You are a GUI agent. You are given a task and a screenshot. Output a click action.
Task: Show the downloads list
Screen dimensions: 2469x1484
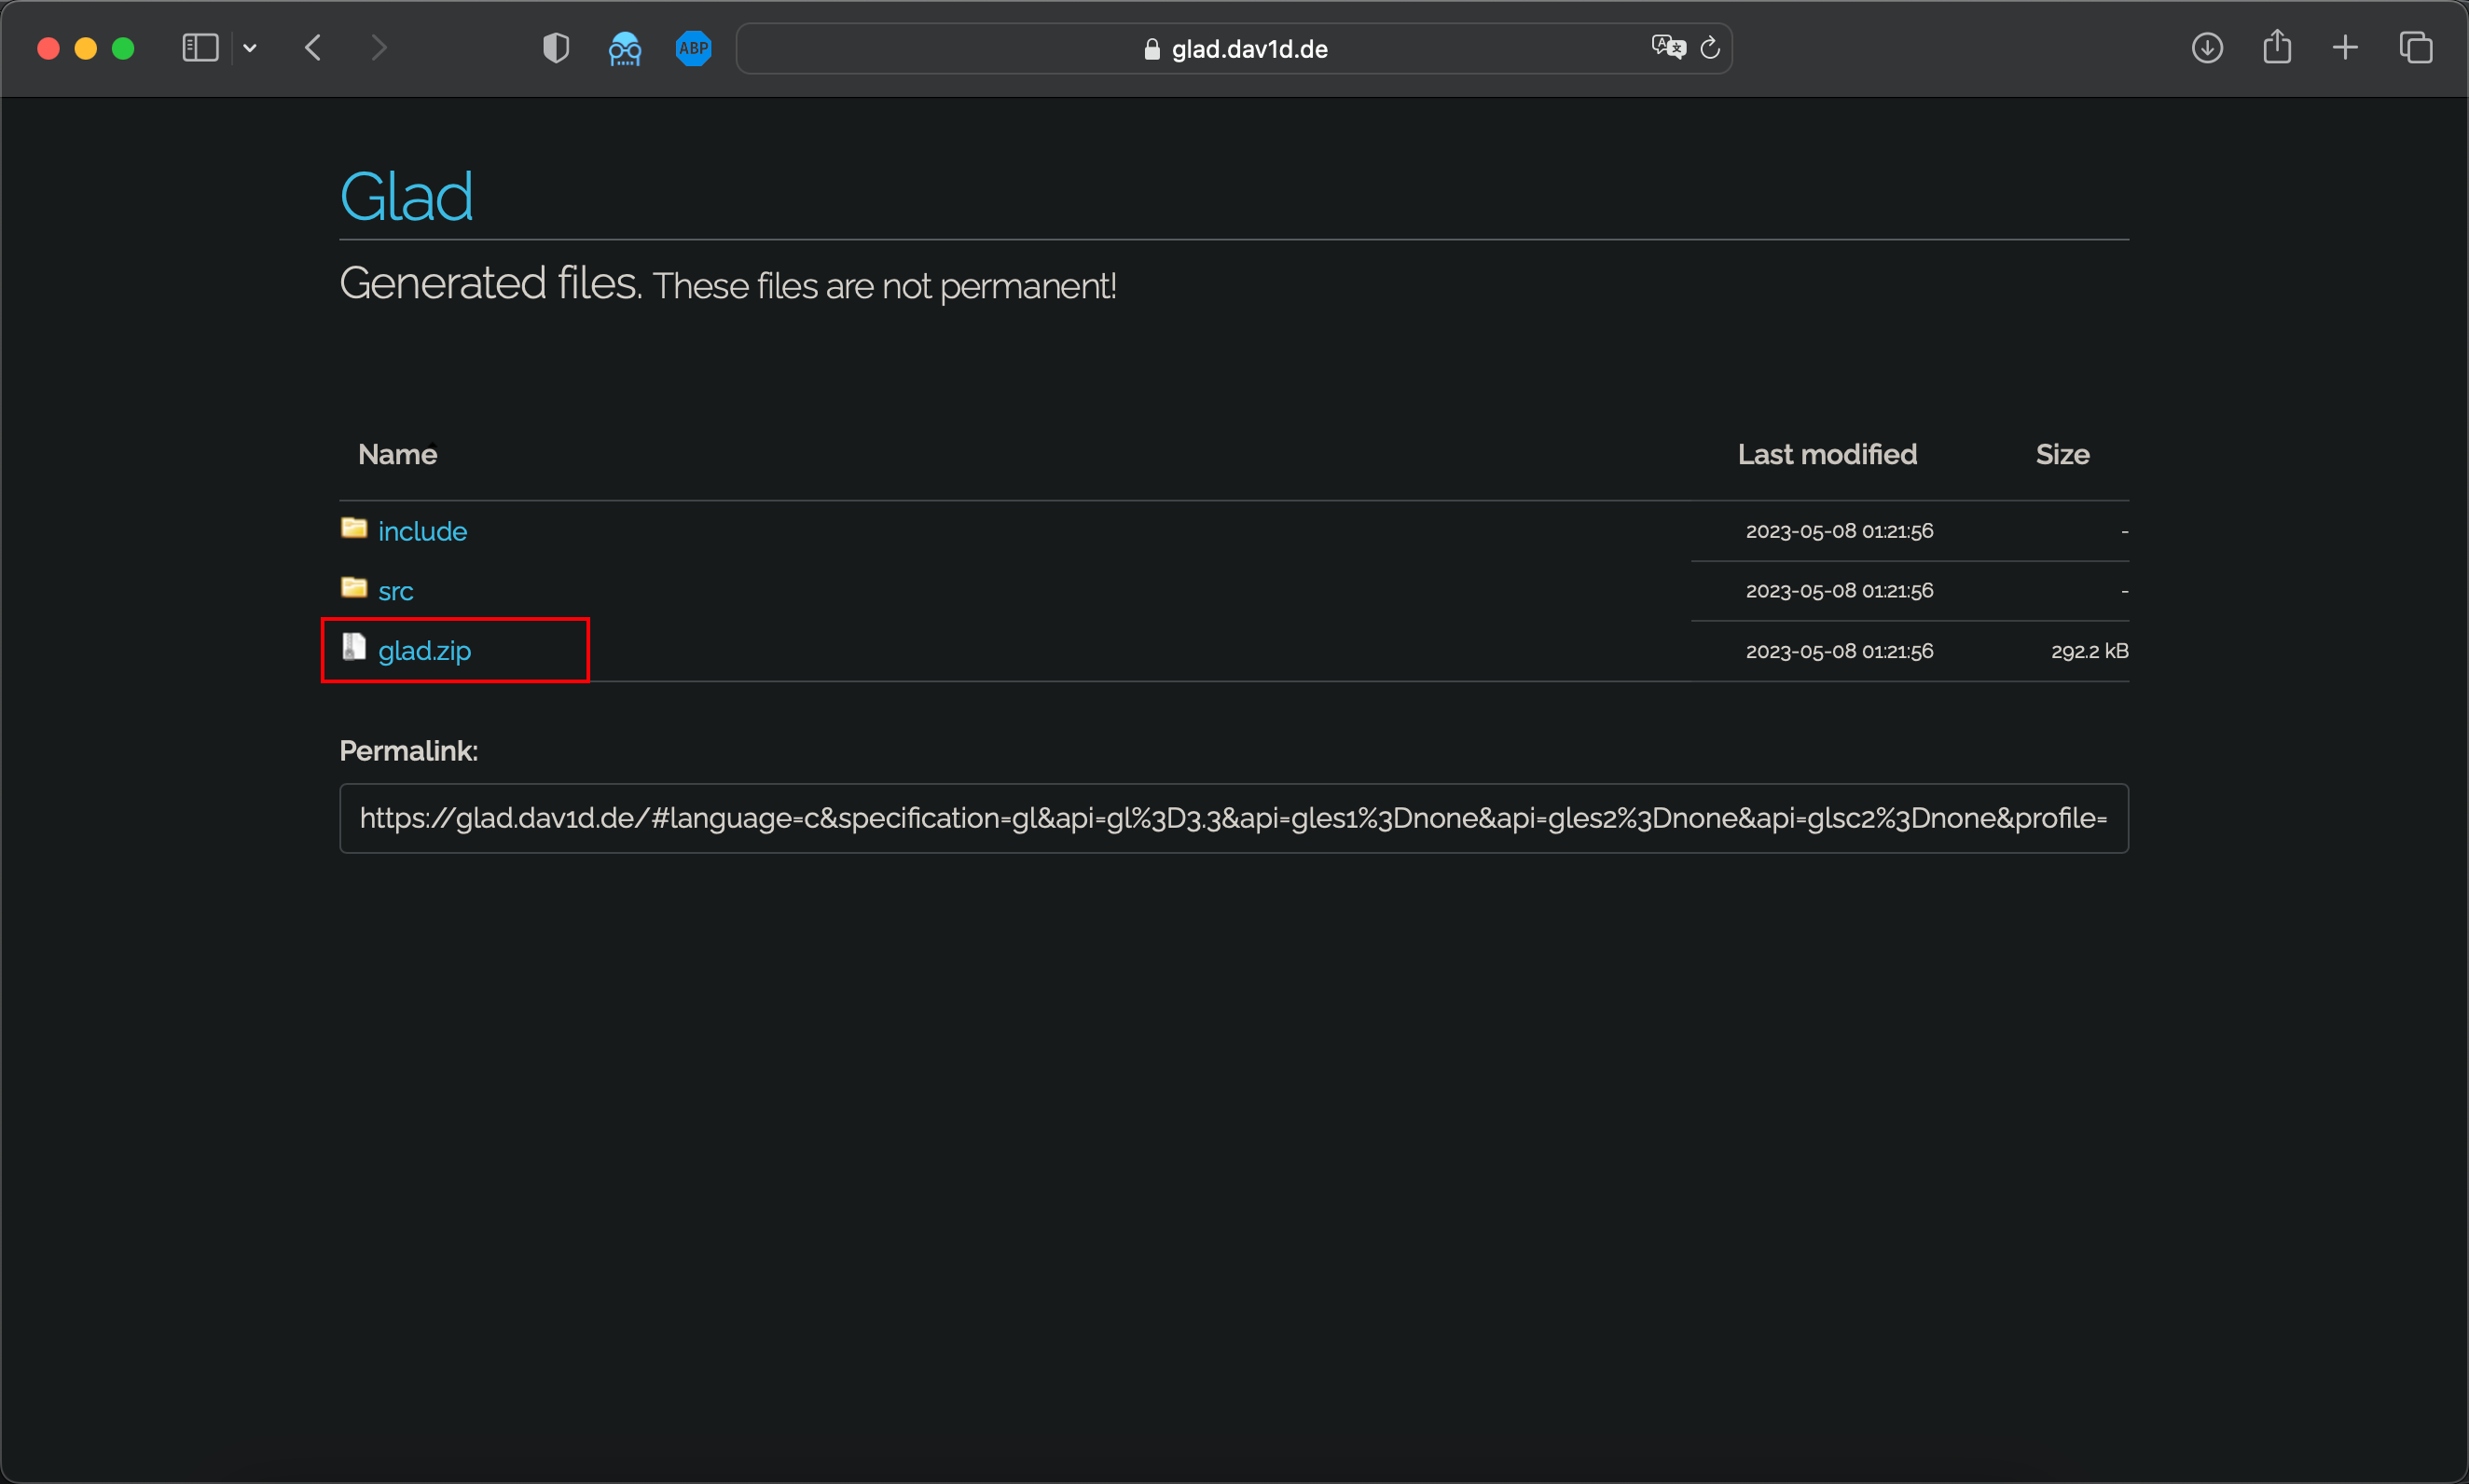(2207, 48)
